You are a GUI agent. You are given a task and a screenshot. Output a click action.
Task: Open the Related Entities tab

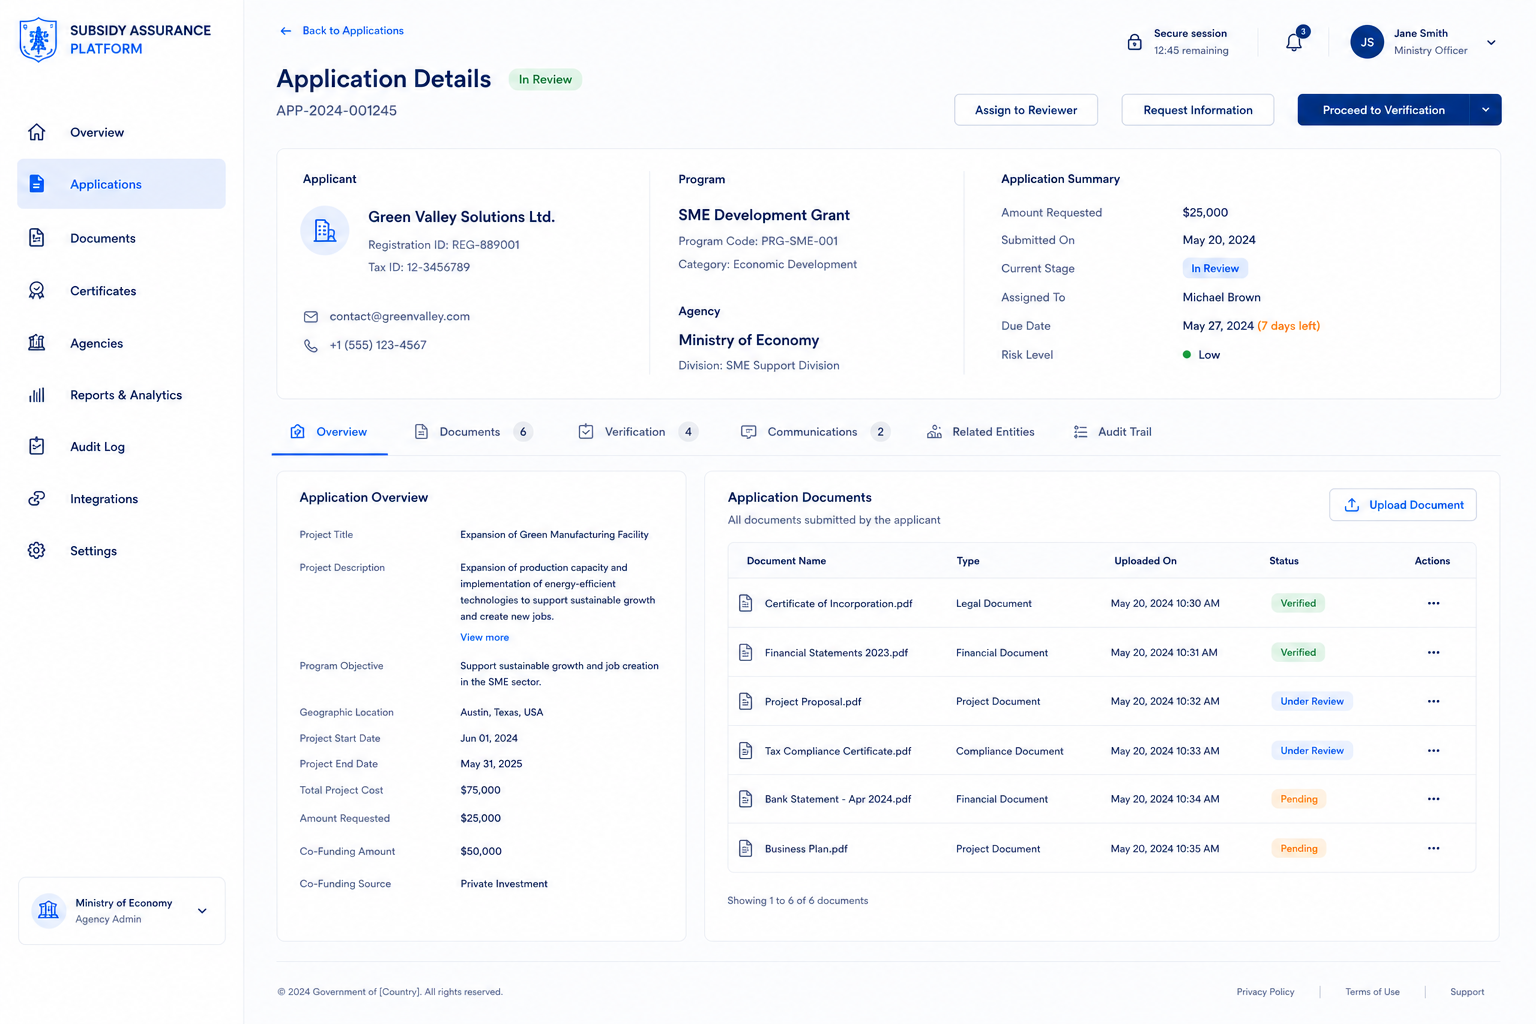981,432
